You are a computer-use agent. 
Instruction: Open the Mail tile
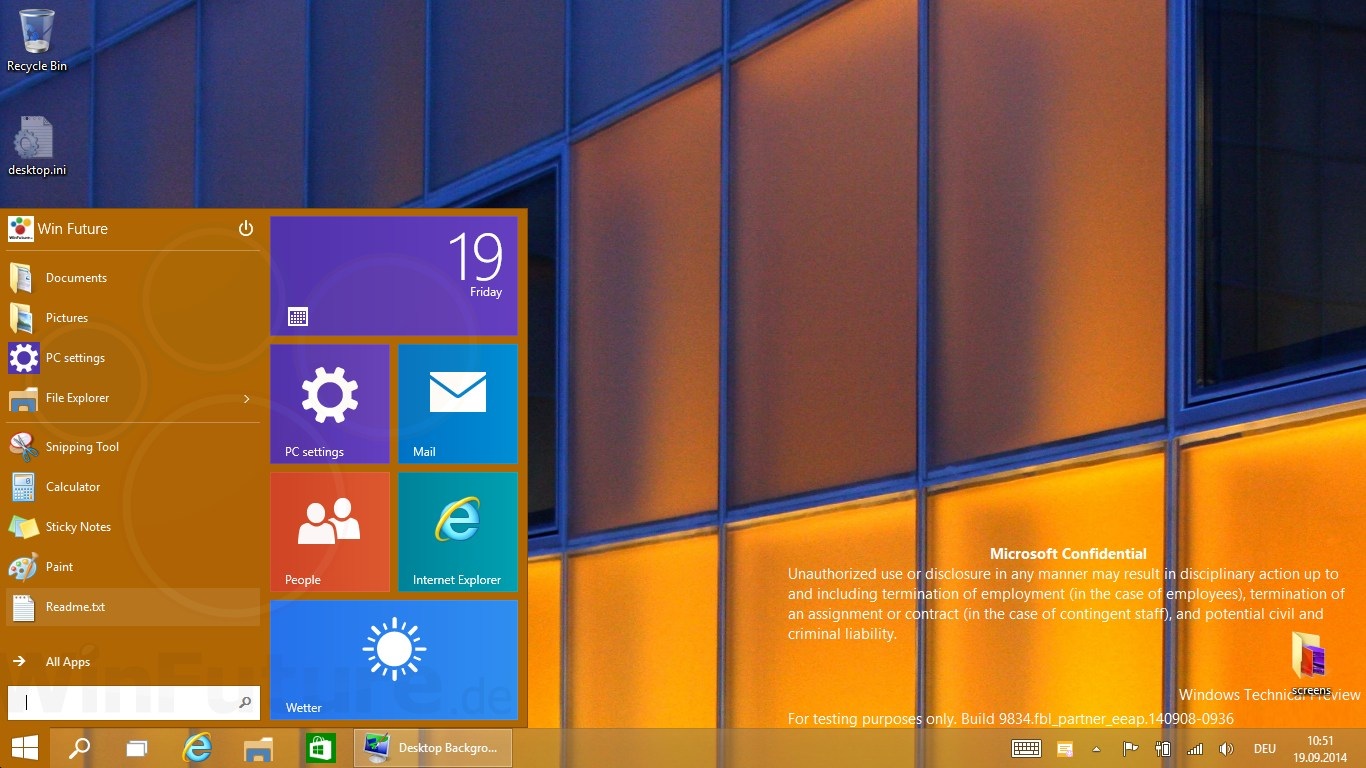[458, 404]
